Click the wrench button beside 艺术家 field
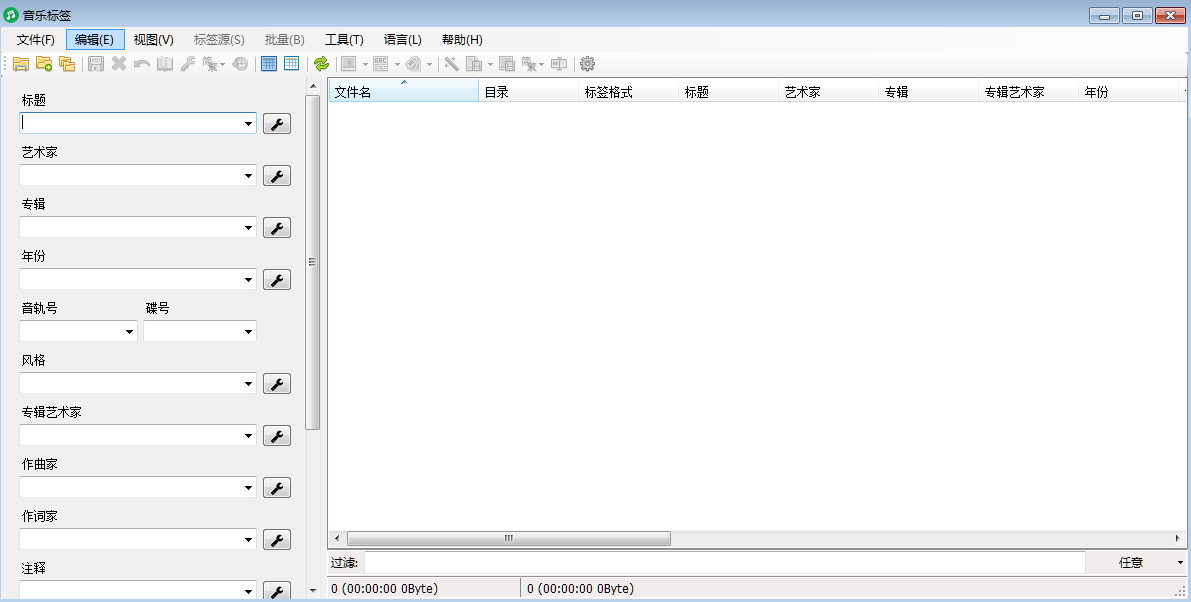Viewport: 1191px width, 602px height. (x=276, y=175)
